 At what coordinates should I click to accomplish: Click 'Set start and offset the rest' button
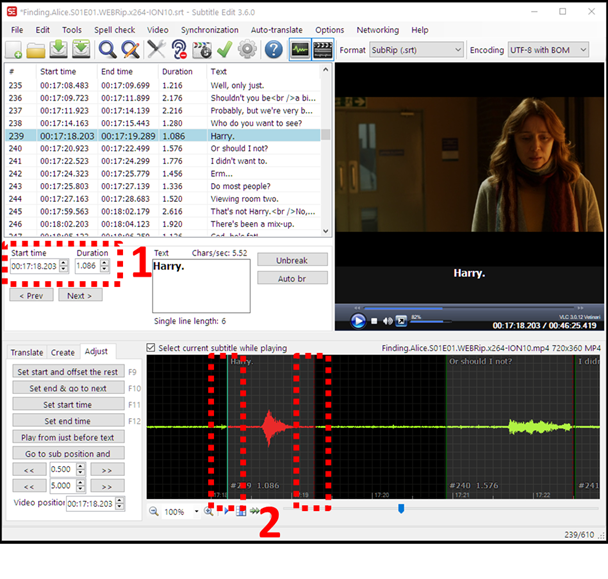(67, 371)
